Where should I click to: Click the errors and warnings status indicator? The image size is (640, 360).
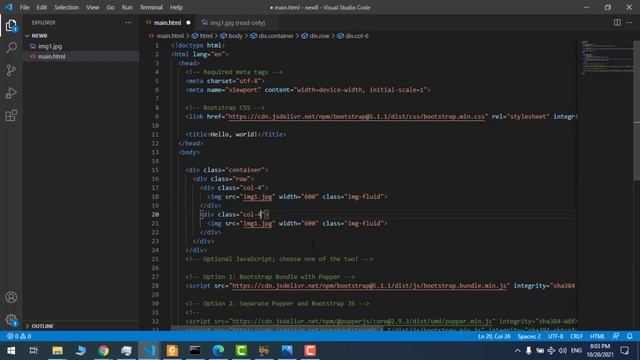point(19,336)
